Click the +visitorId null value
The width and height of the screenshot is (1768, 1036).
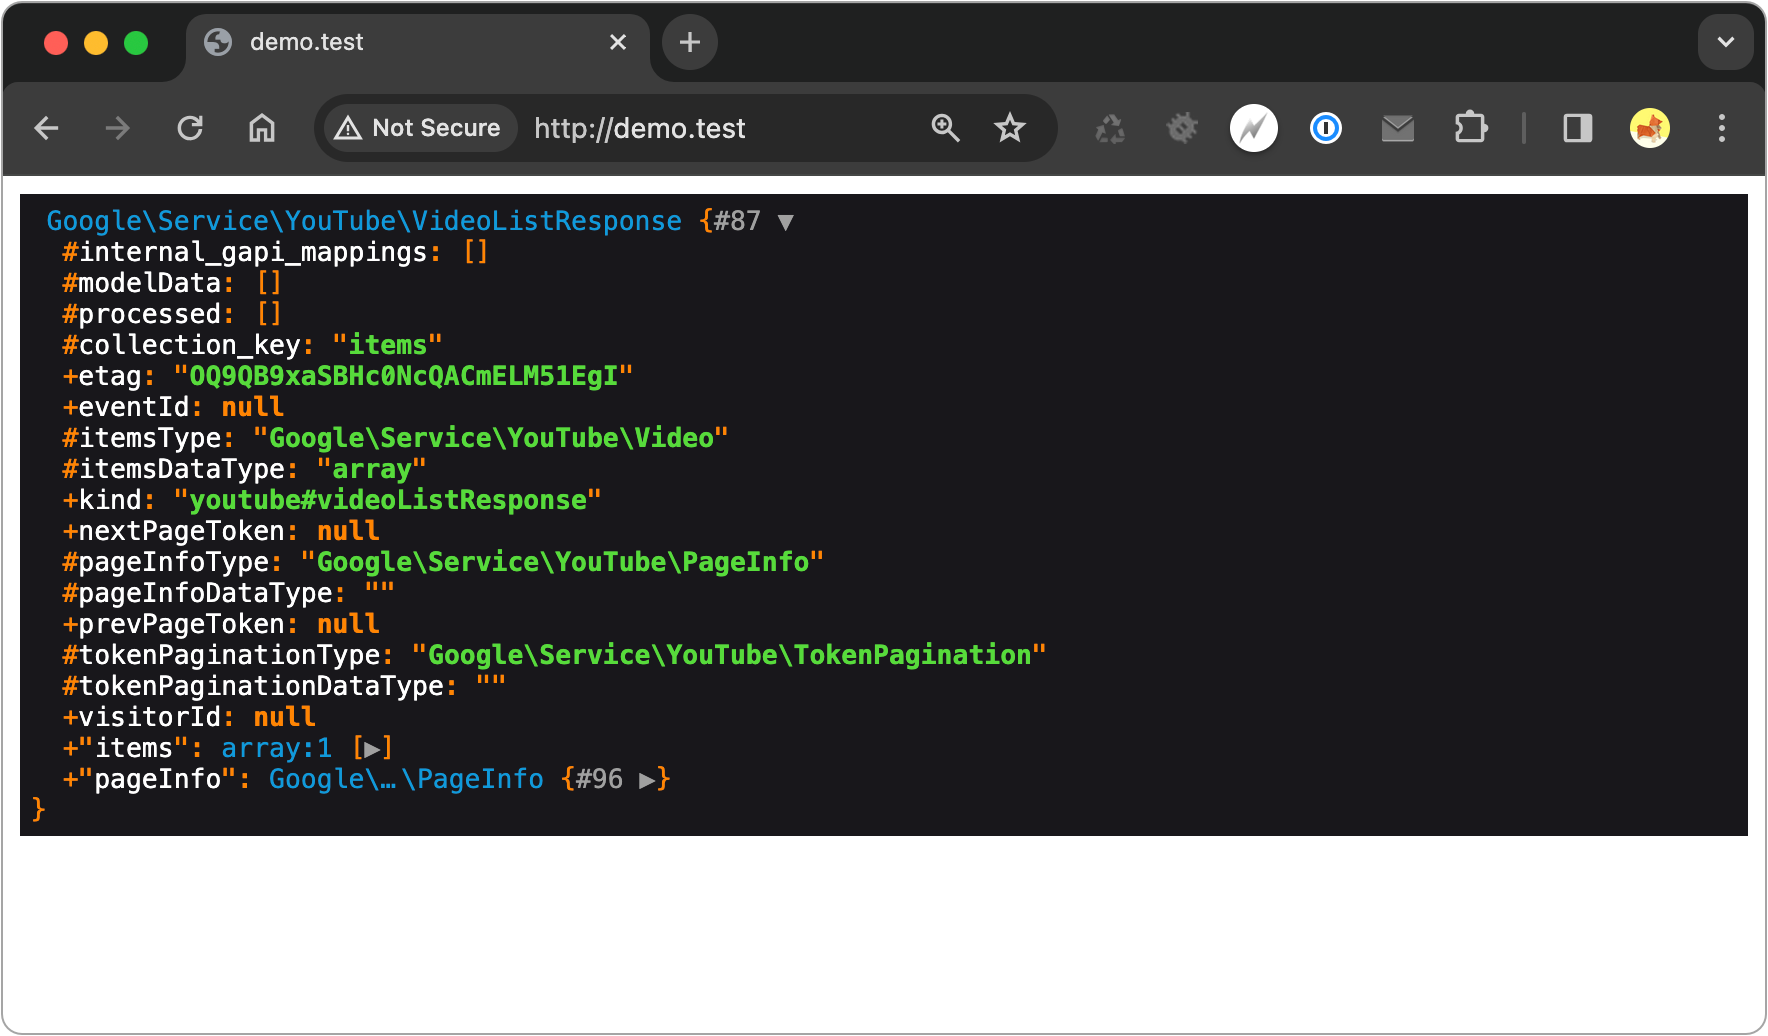(284, 717)
